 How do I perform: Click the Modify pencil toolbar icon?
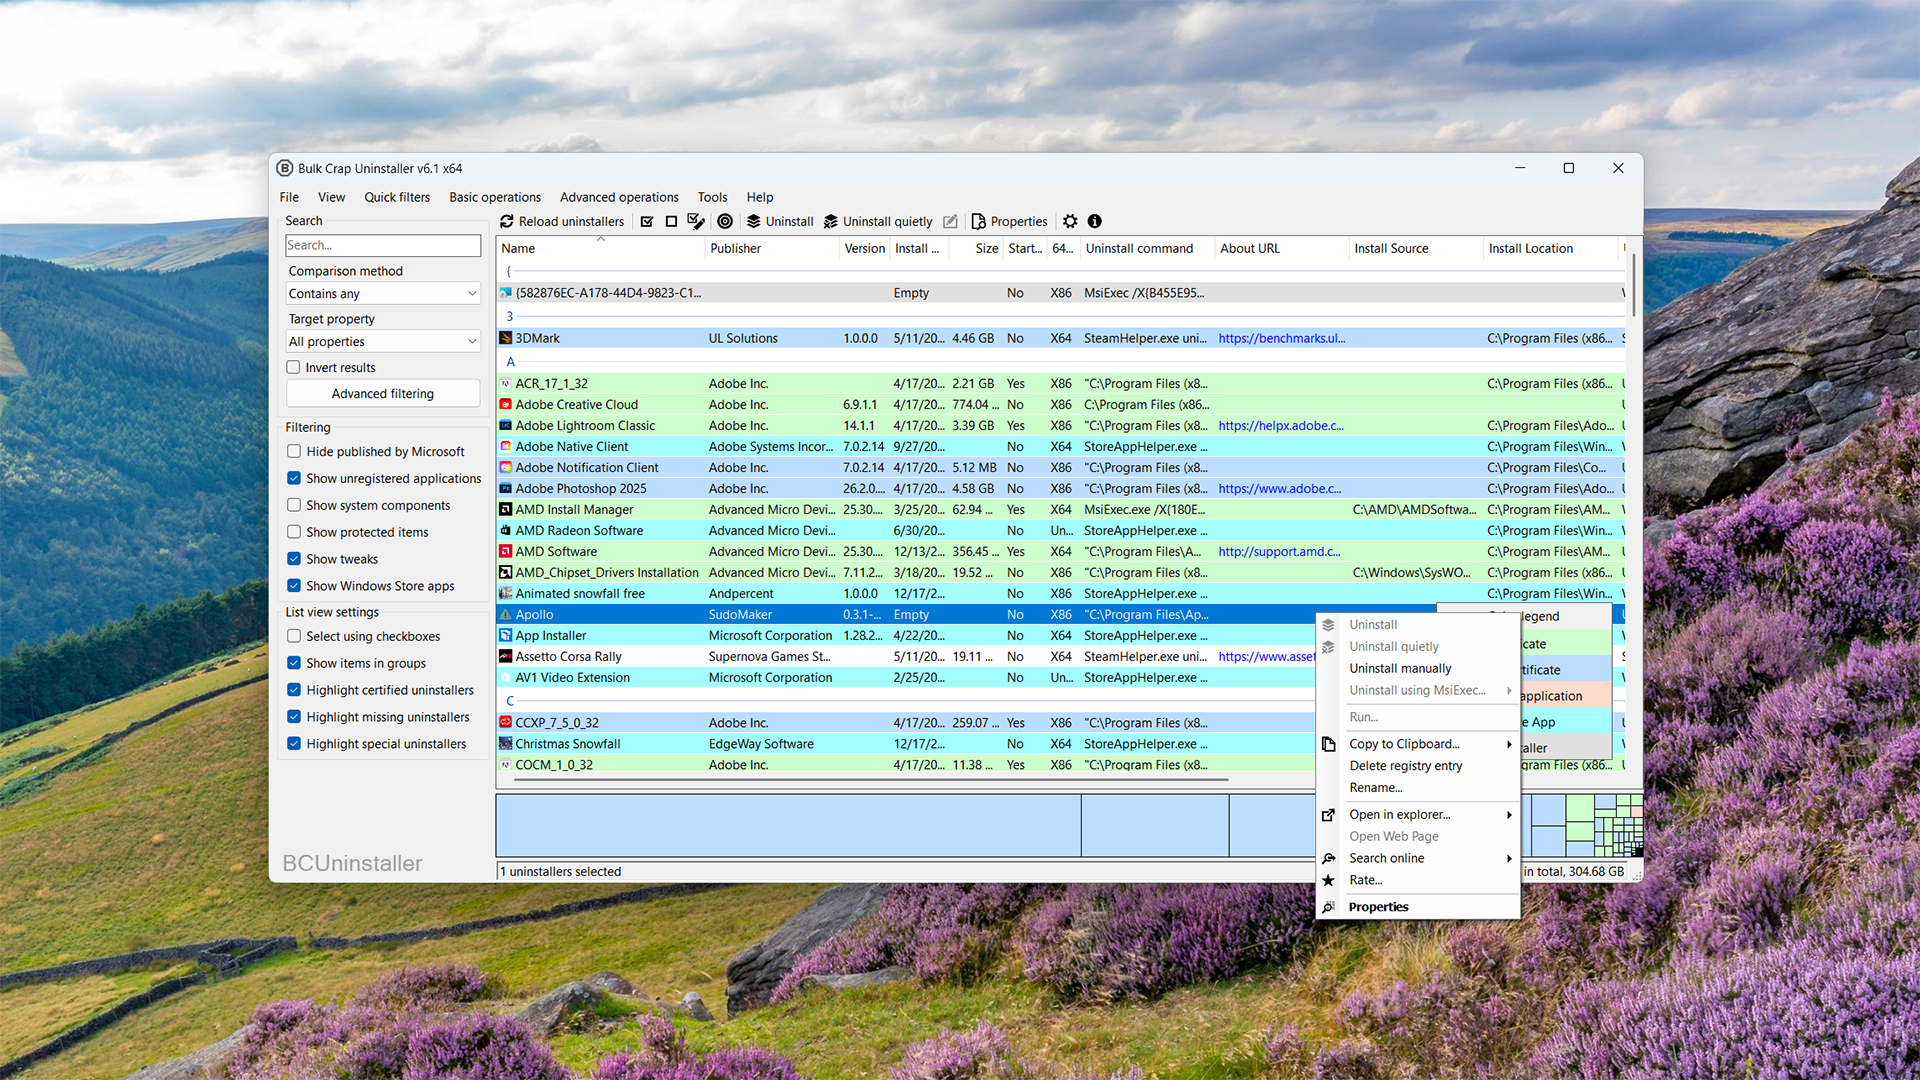(x=950, y=221)
